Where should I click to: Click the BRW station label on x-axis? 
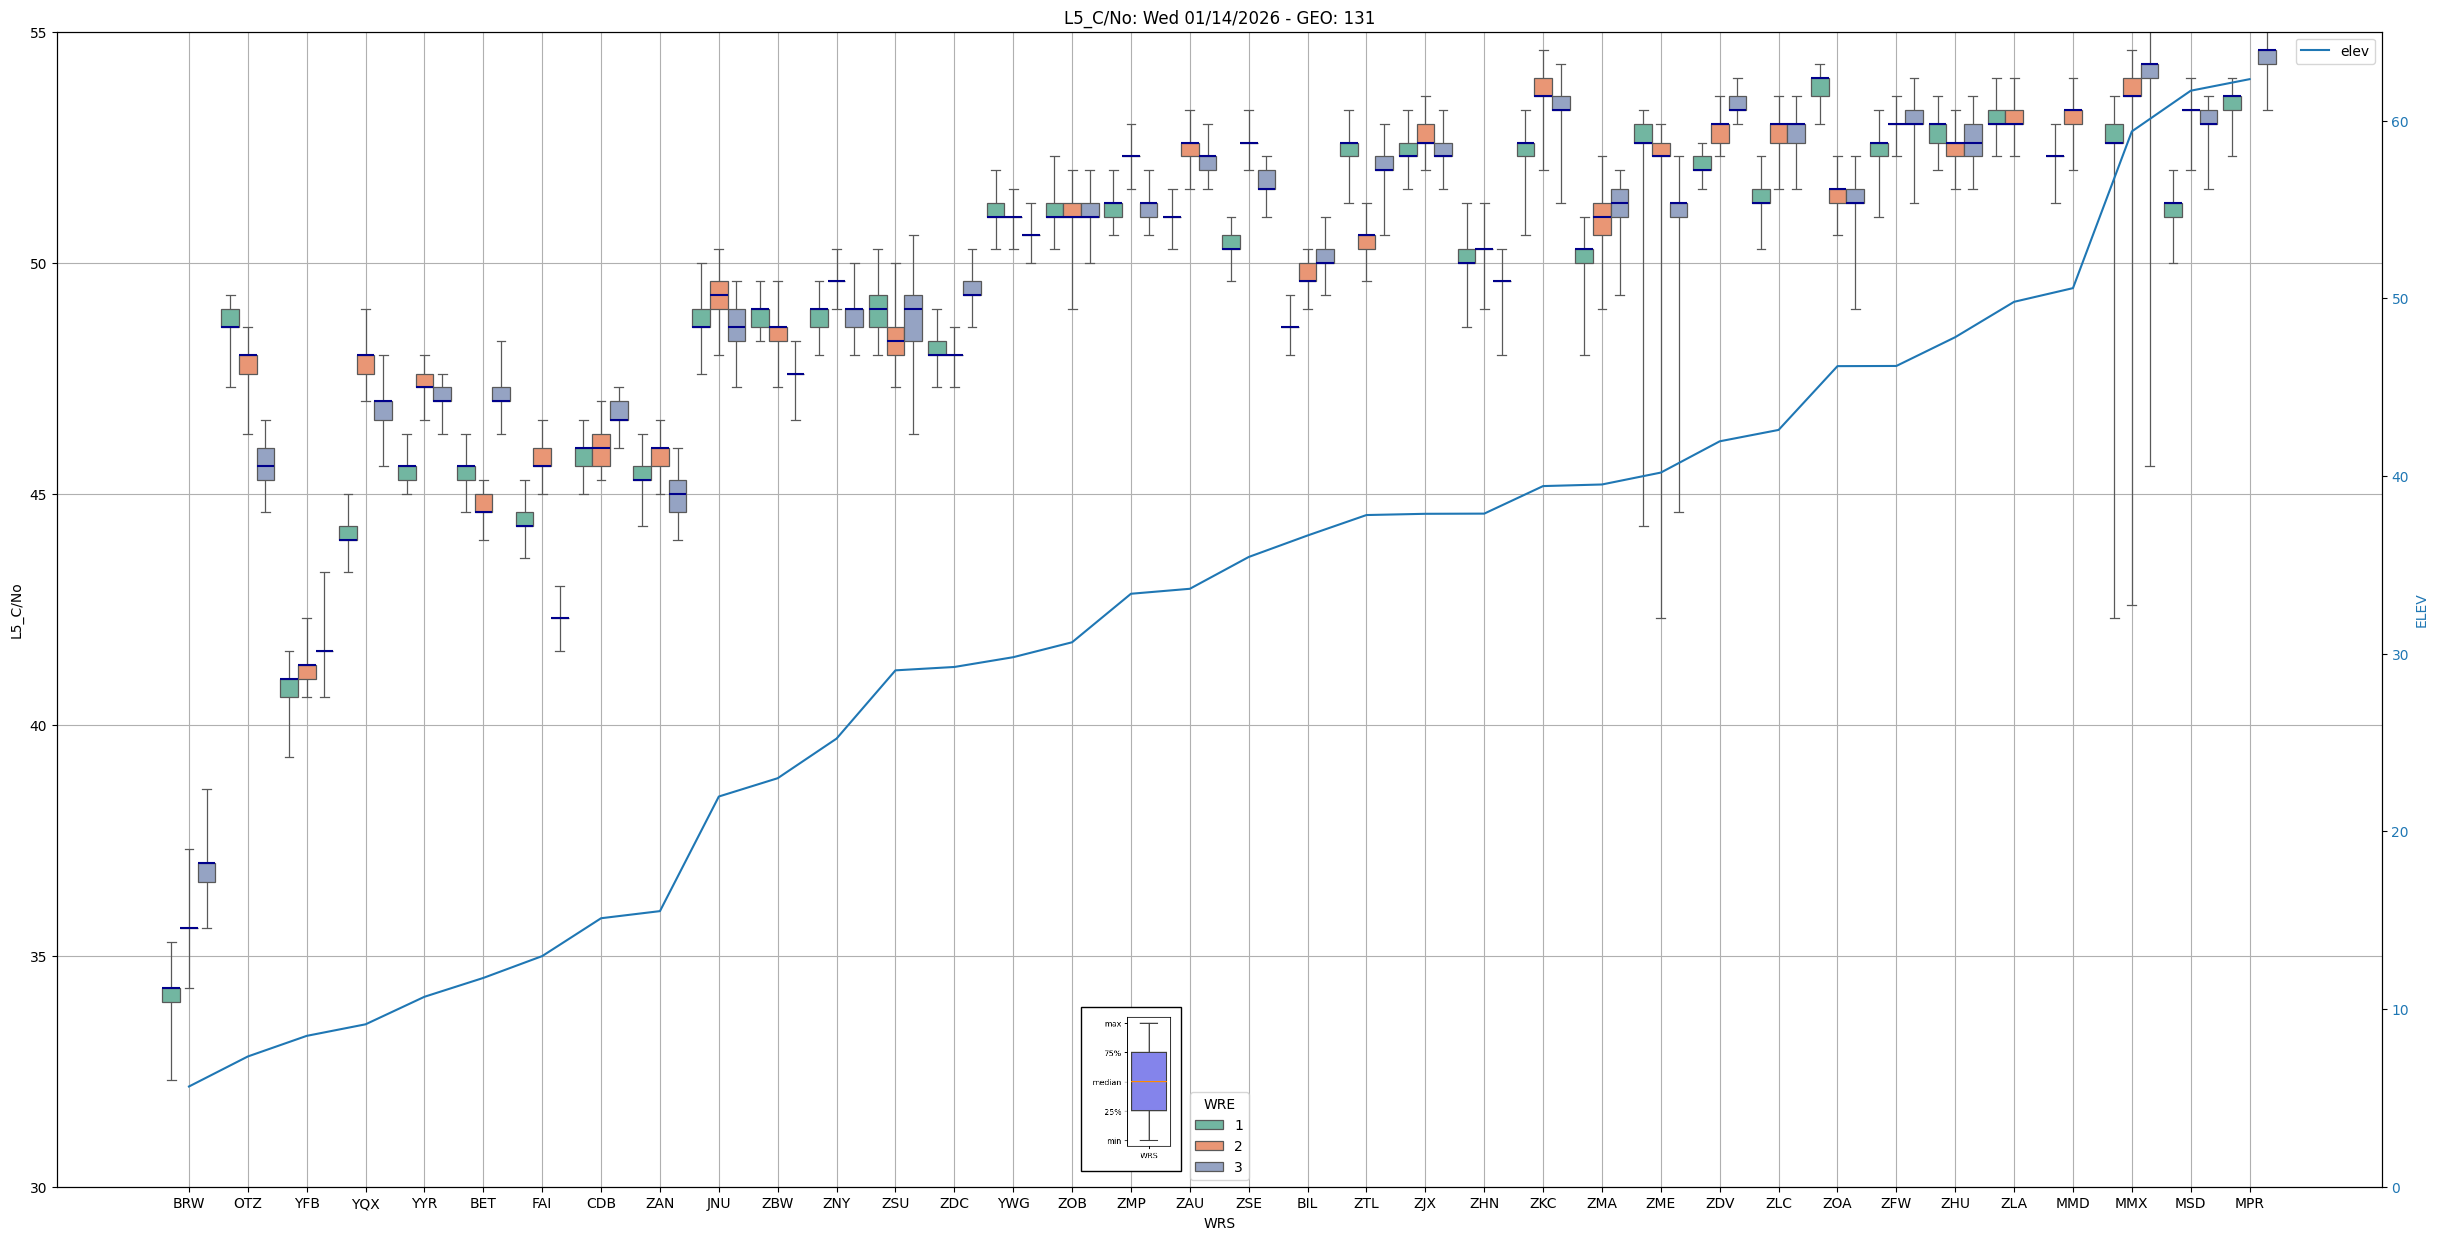point(188,1203)
